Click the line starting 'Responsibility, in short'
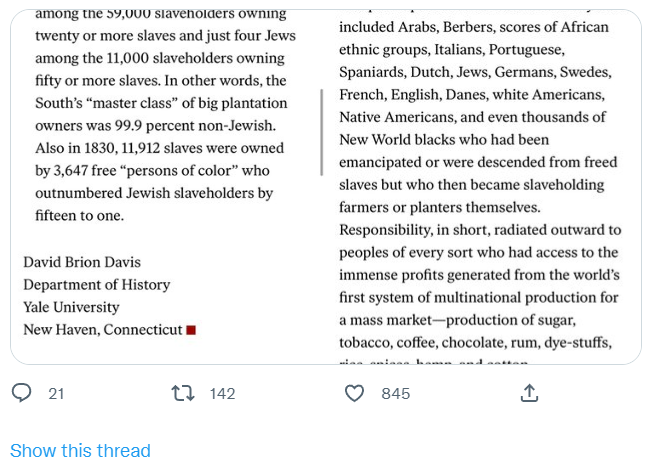The image size is (658, 468). (479, 230)
